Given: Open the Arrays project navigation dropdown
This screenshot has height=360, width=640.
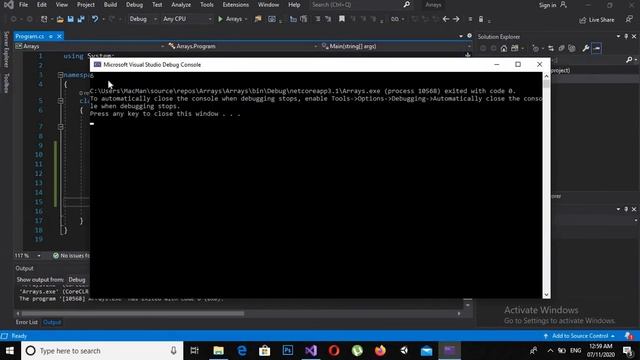Looking at the screenshot, I should coord(90,46).
